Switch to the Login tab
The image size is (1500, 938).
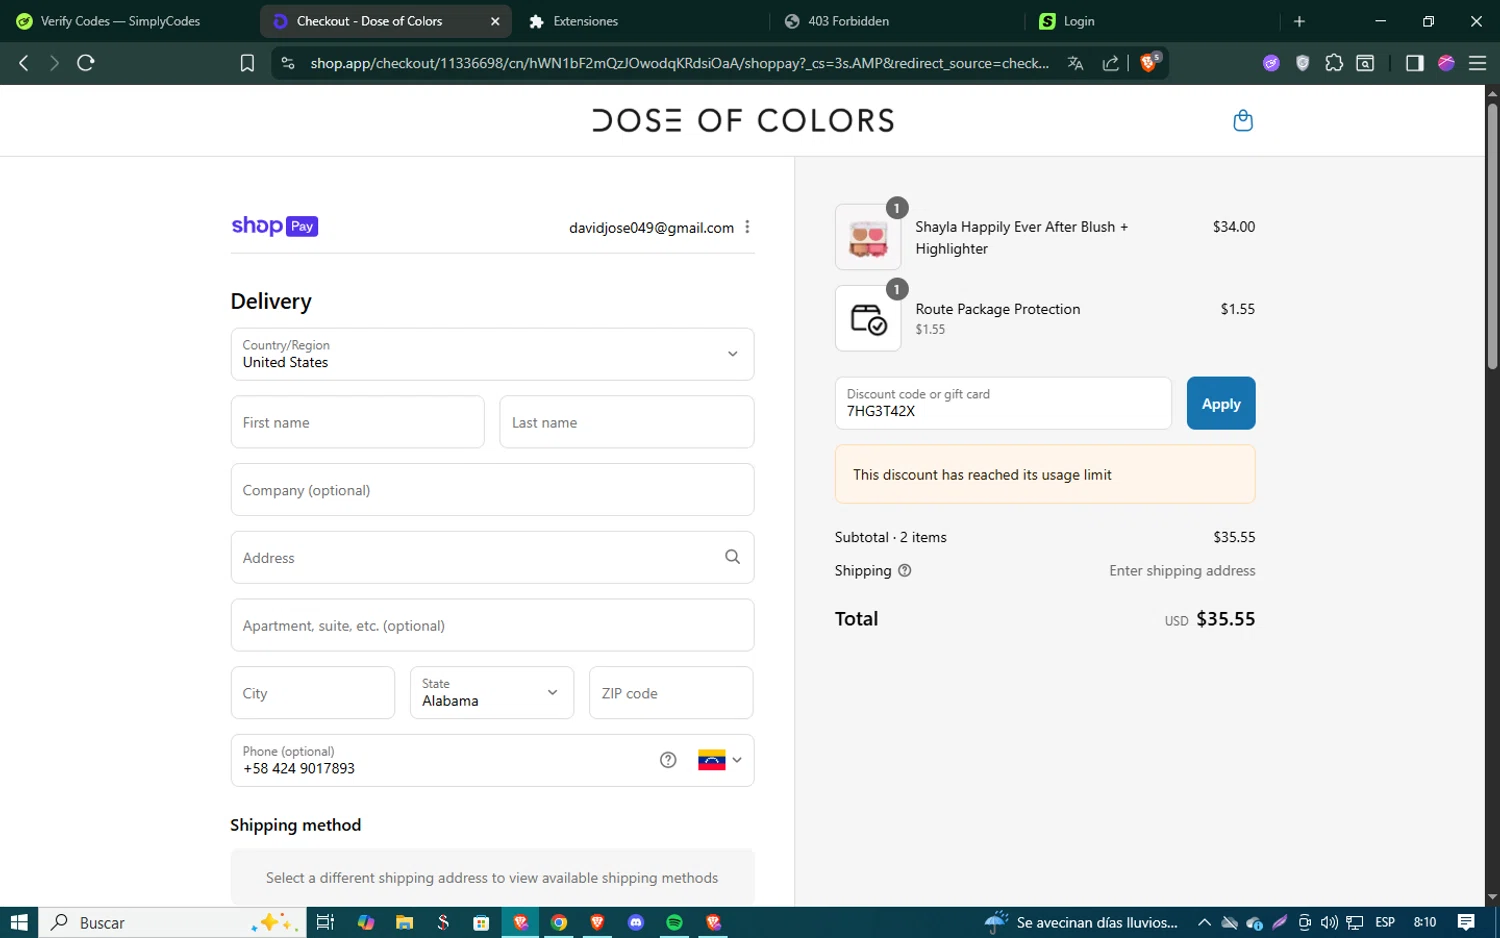(x=1079, y=21)
